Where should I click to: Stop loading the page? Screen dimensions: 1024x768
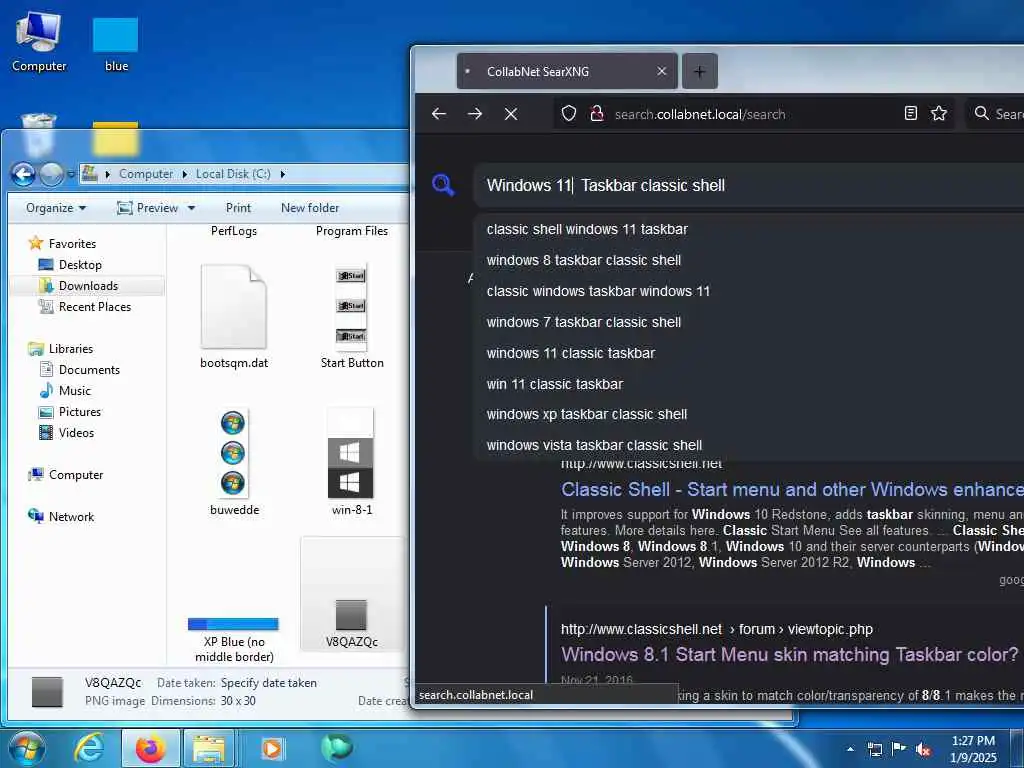(511, 114)
